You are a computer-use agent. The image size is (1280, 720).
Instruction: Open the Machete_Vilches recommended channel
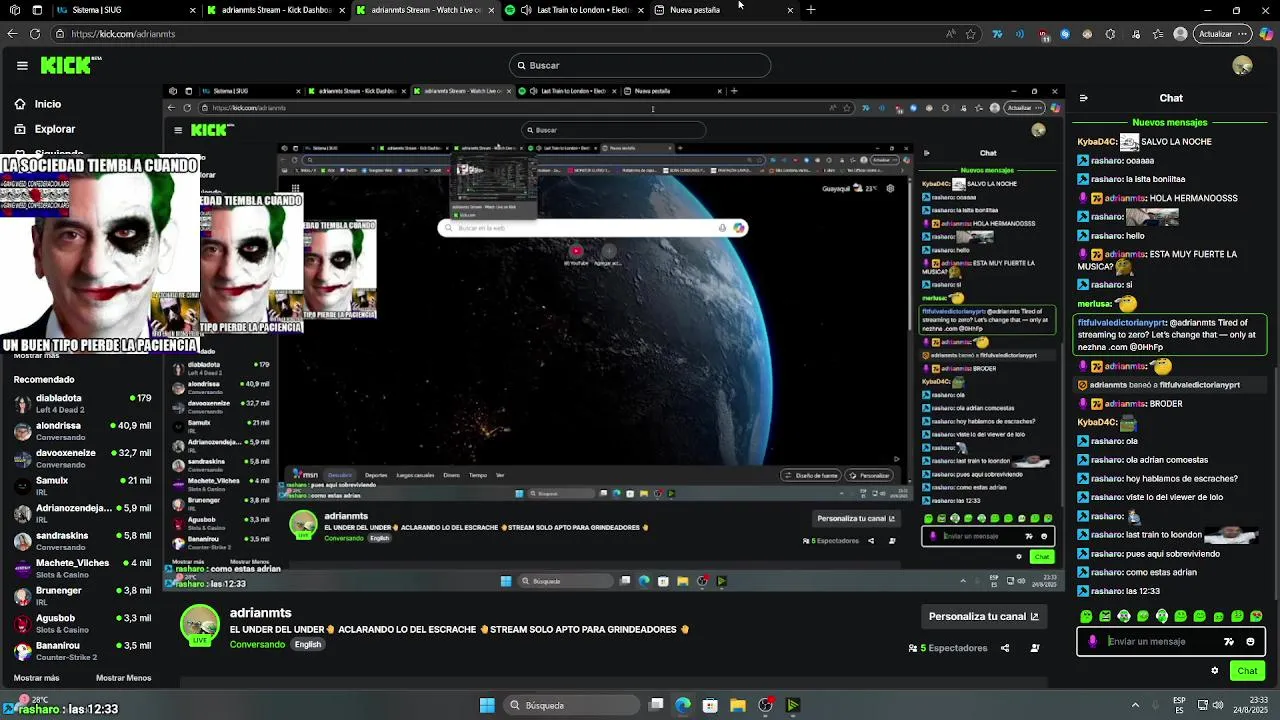82,568
